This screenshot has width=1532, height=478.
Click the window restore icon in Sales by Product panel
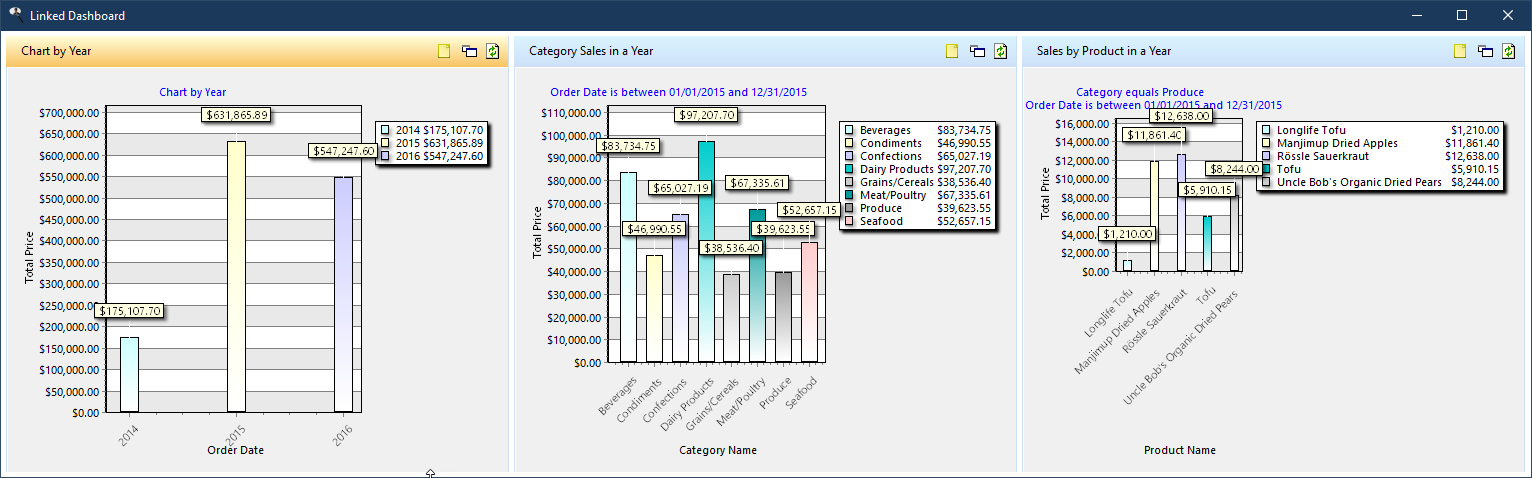point(1485,51)
